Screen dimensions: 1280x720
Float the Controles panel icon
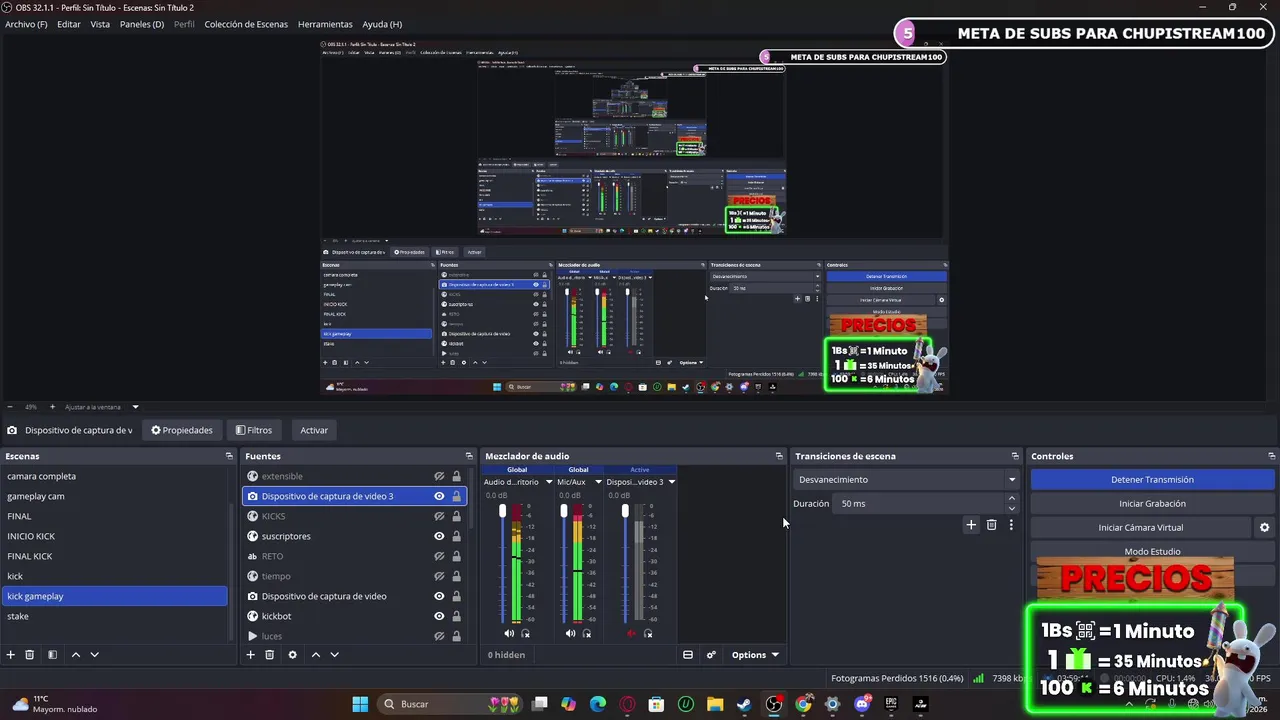tap(1271, 456)
